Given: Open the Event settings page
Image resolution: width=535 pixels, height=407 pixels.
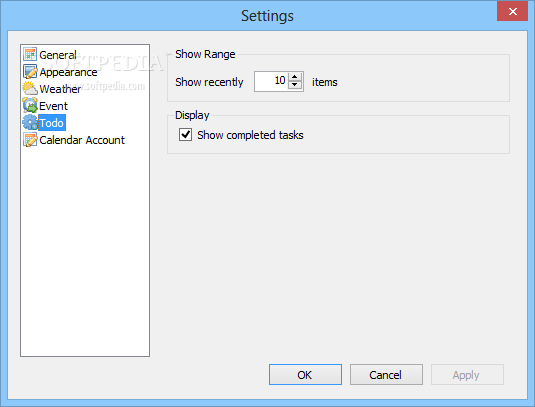Looking at the screenshot, I should (x=53, y=106).
